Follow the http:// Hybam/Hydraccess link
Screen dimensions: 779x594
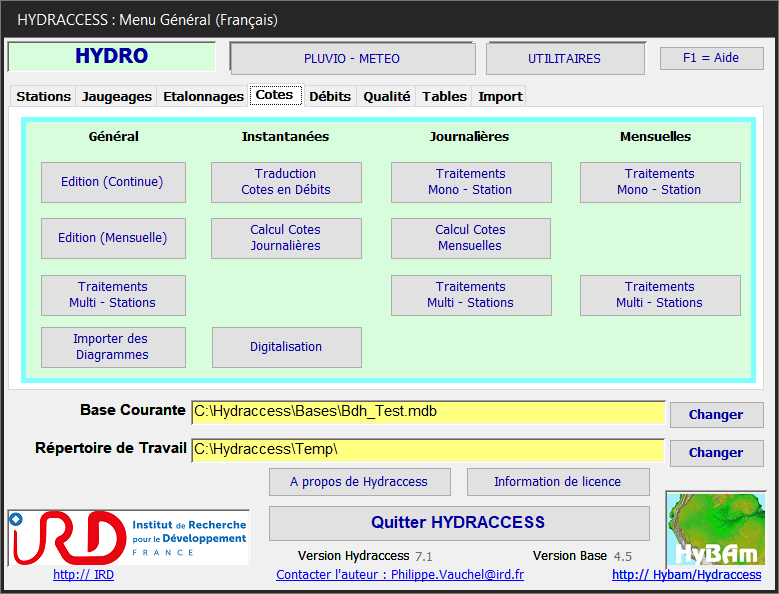click(x=687, y=575)
